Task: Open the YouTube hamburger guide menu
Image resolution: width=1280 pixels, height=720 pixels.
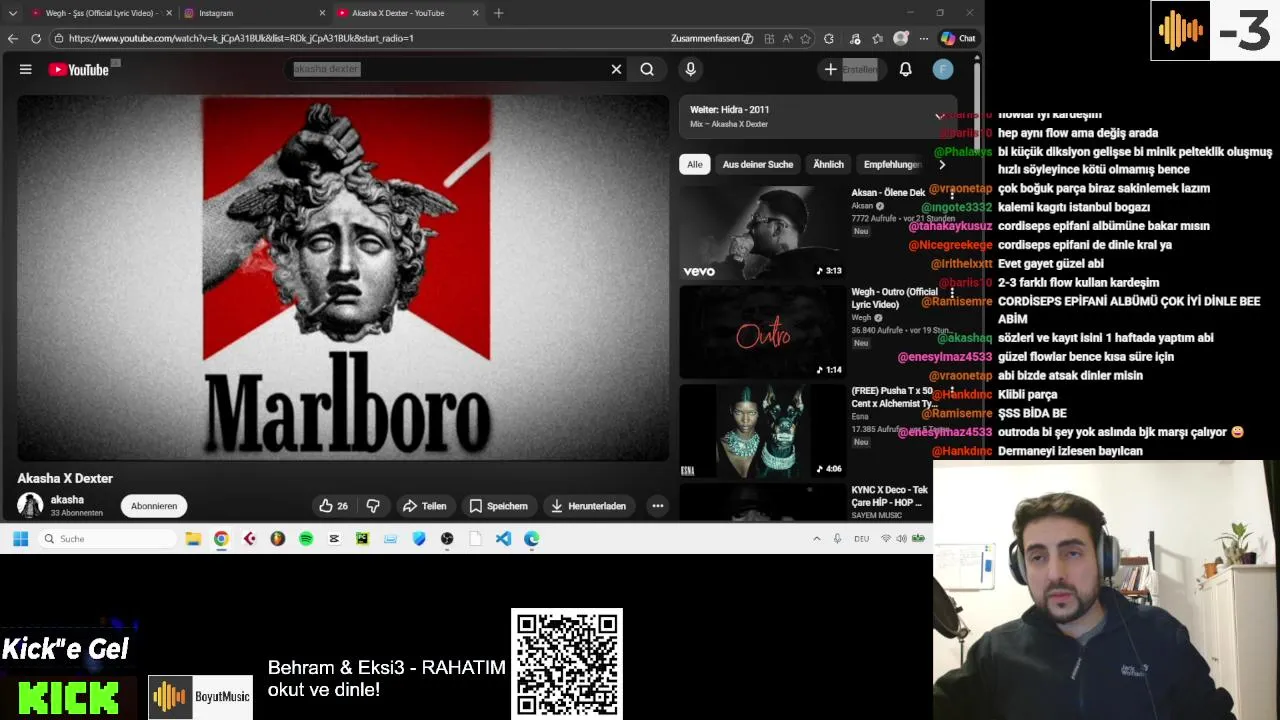Action: (x=26, y=69)
